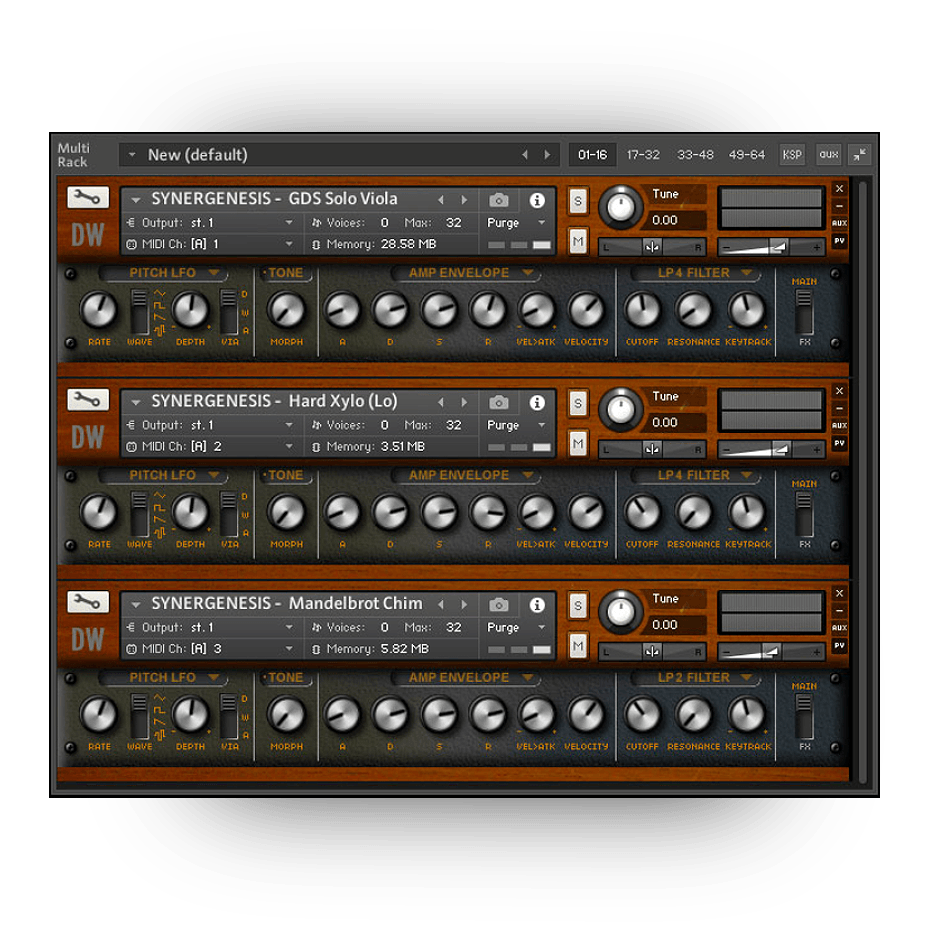Open the multi preset dropdown beside New (default)
Image resolution: width=930 pixels, height=930 pixels.
[132, 155]
